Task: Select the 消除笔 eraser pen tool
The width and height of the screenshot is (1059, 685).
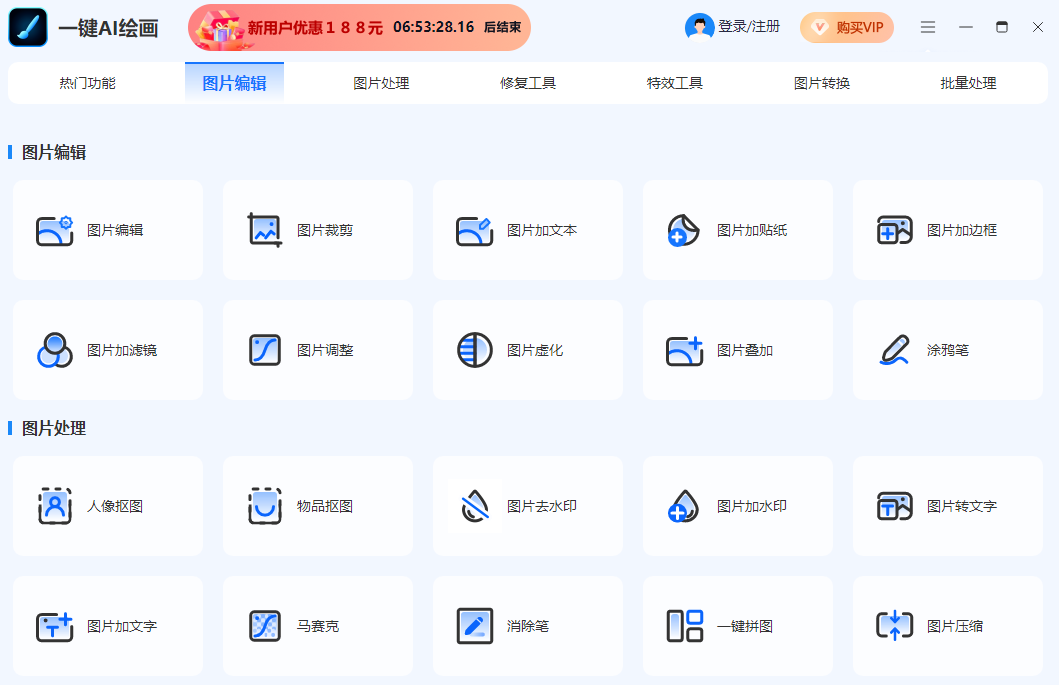Action: [x=527, y=625]
